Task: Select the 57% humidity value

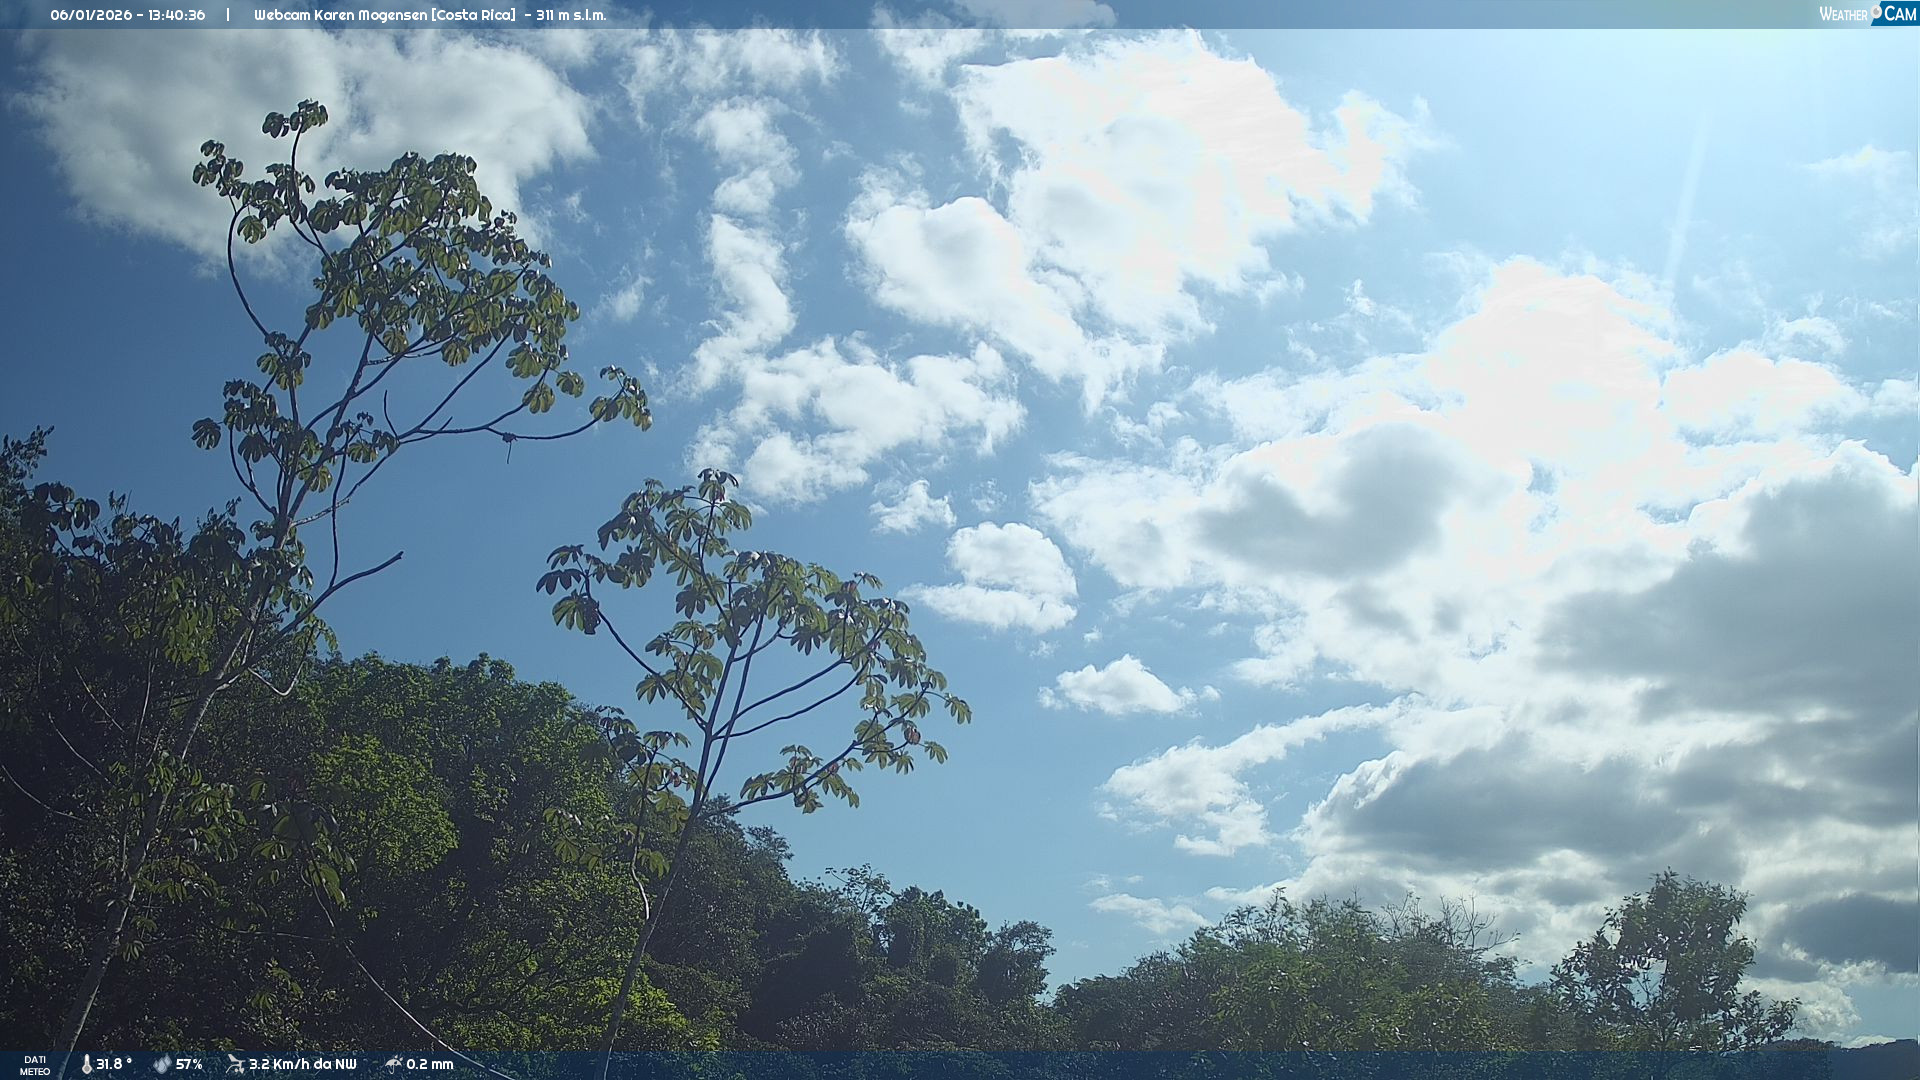Action: 189,1064
